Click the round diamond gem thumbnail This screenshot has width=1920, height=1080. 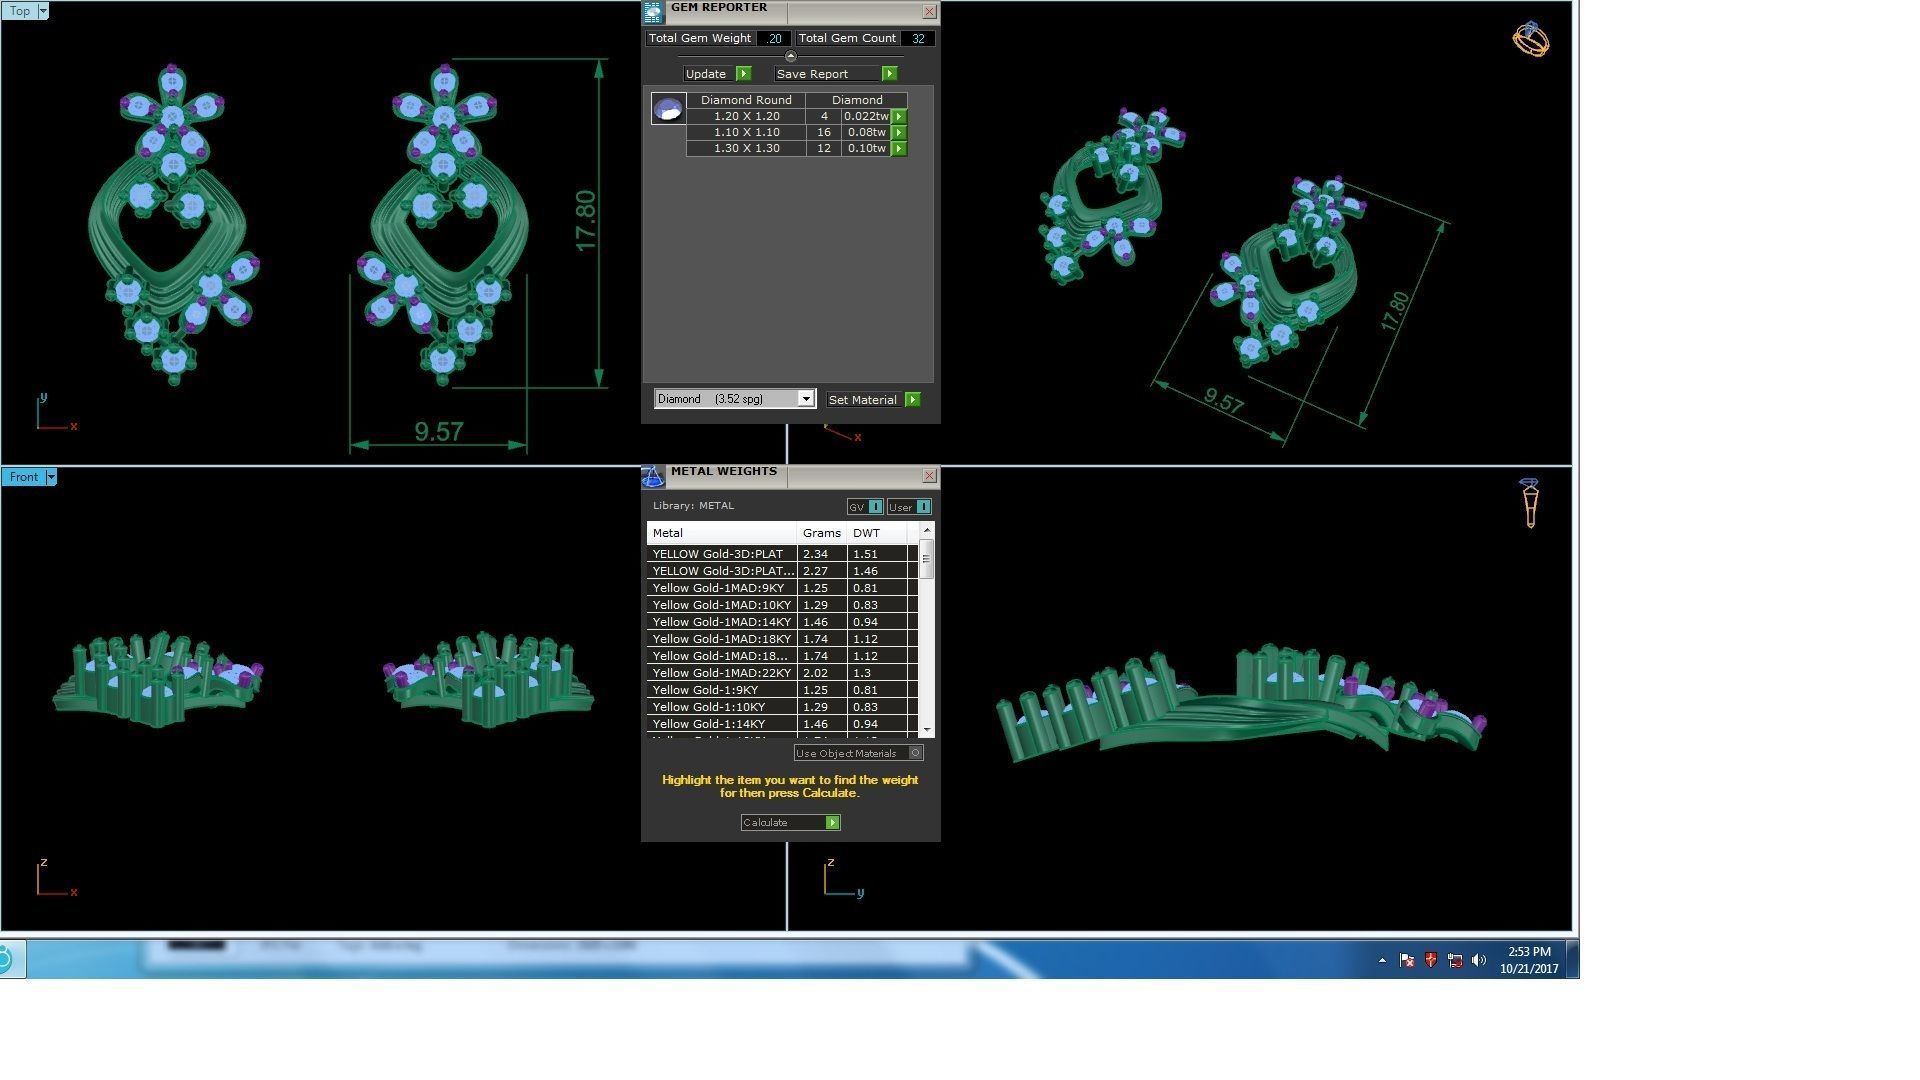coord(668,108)
